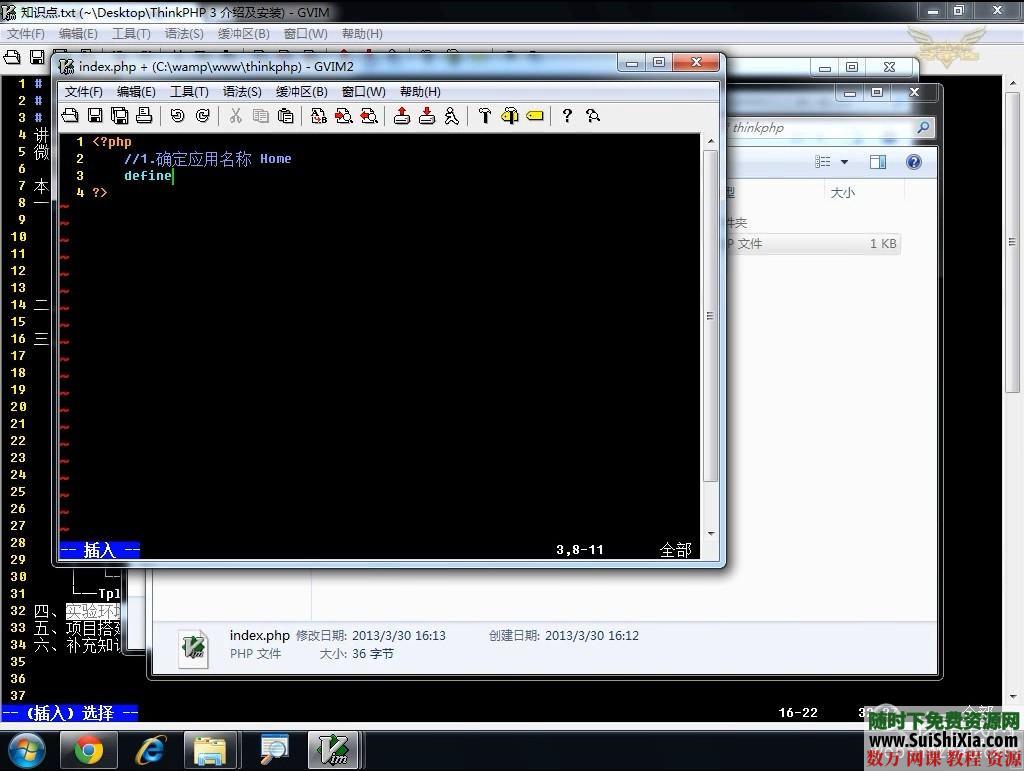Click the Load session icon in GVIM2 toolbar
The image size is (1024, 771).
coord(402,116)
